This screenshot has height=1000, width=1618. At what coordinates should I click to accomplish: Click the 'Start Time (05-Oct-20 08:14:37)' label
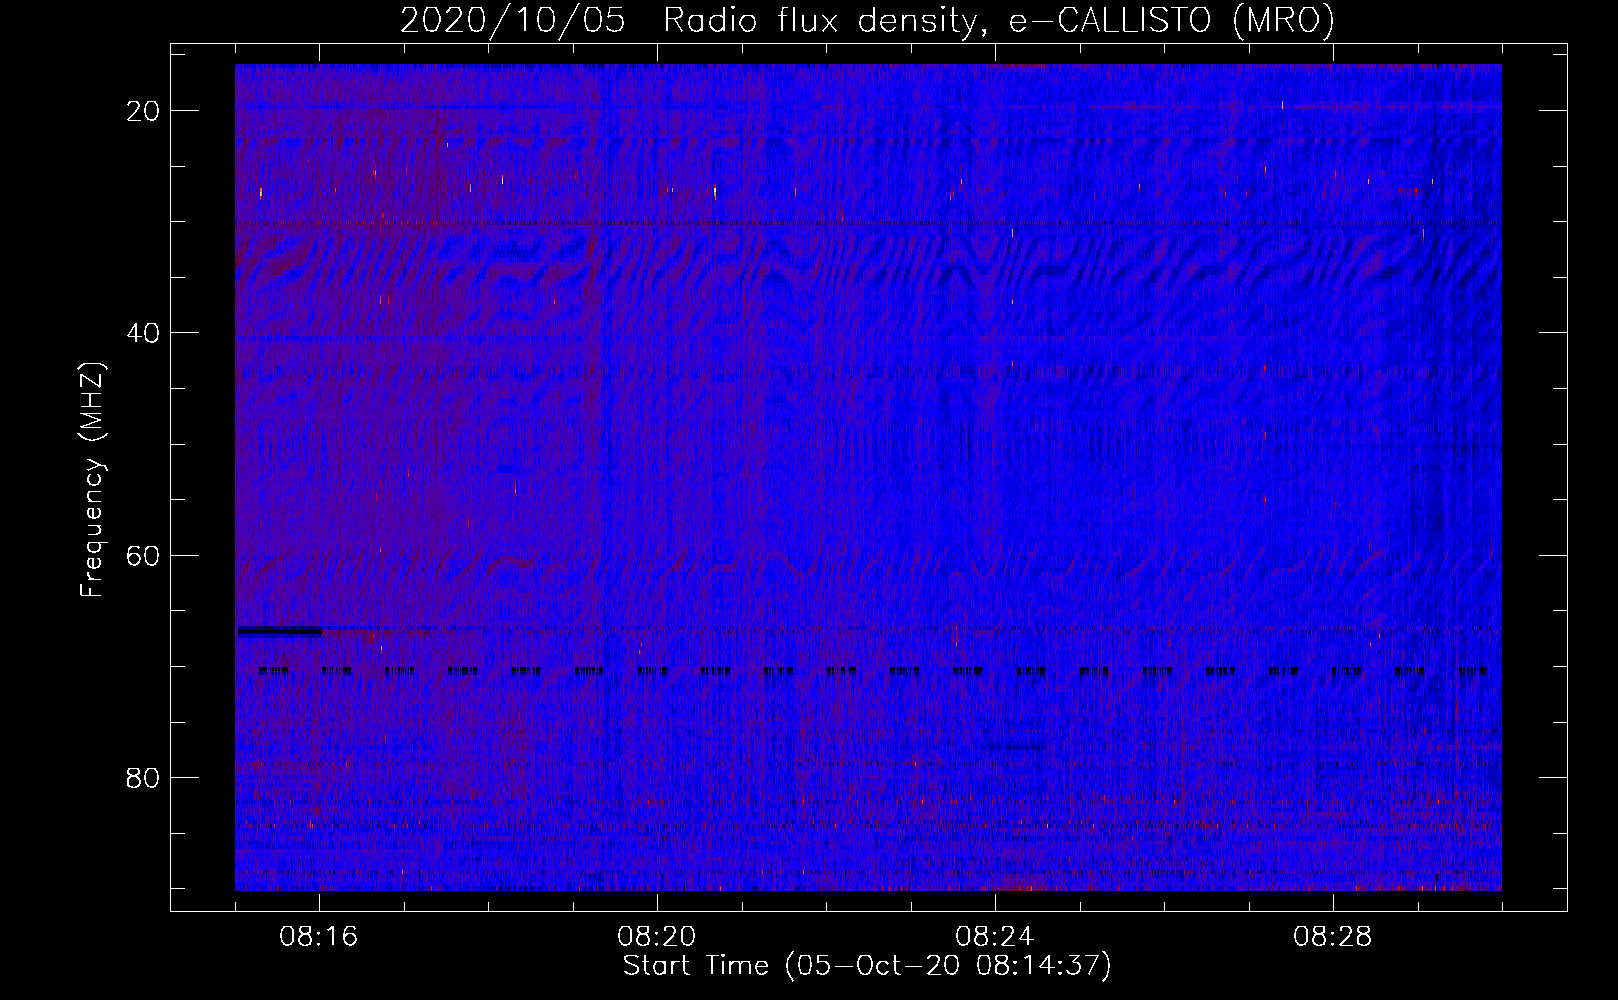click(867, 966)
